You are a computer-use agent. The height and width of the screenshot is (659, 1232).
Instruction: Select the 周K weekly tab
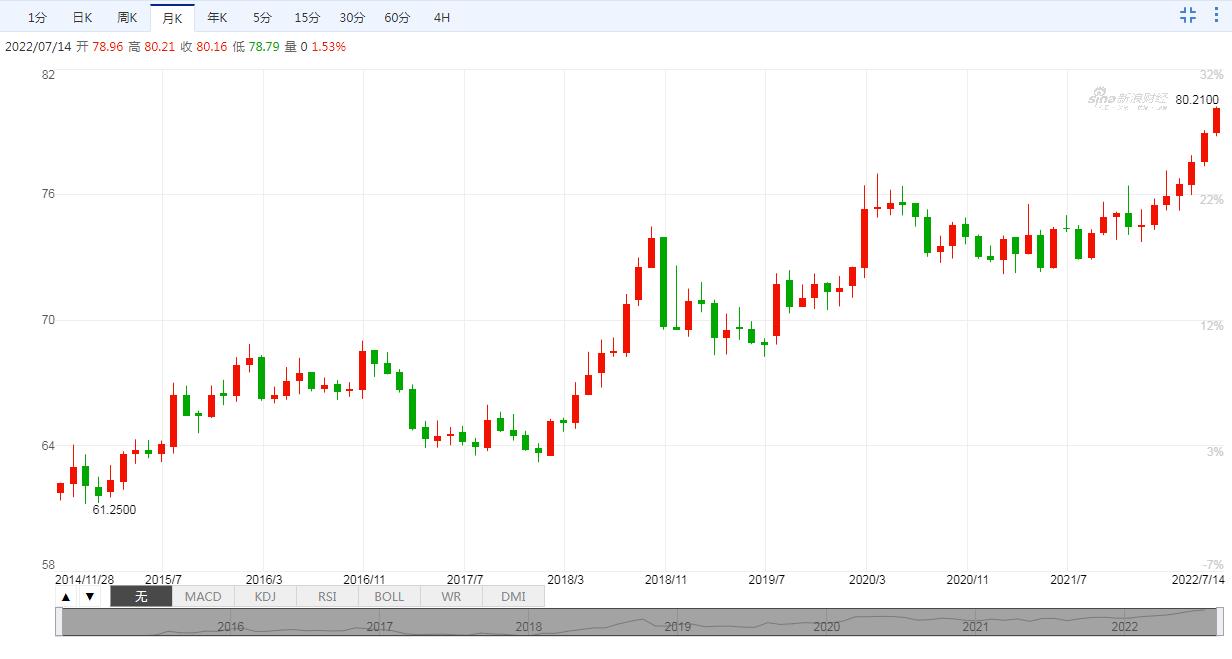tap(127, 17)
